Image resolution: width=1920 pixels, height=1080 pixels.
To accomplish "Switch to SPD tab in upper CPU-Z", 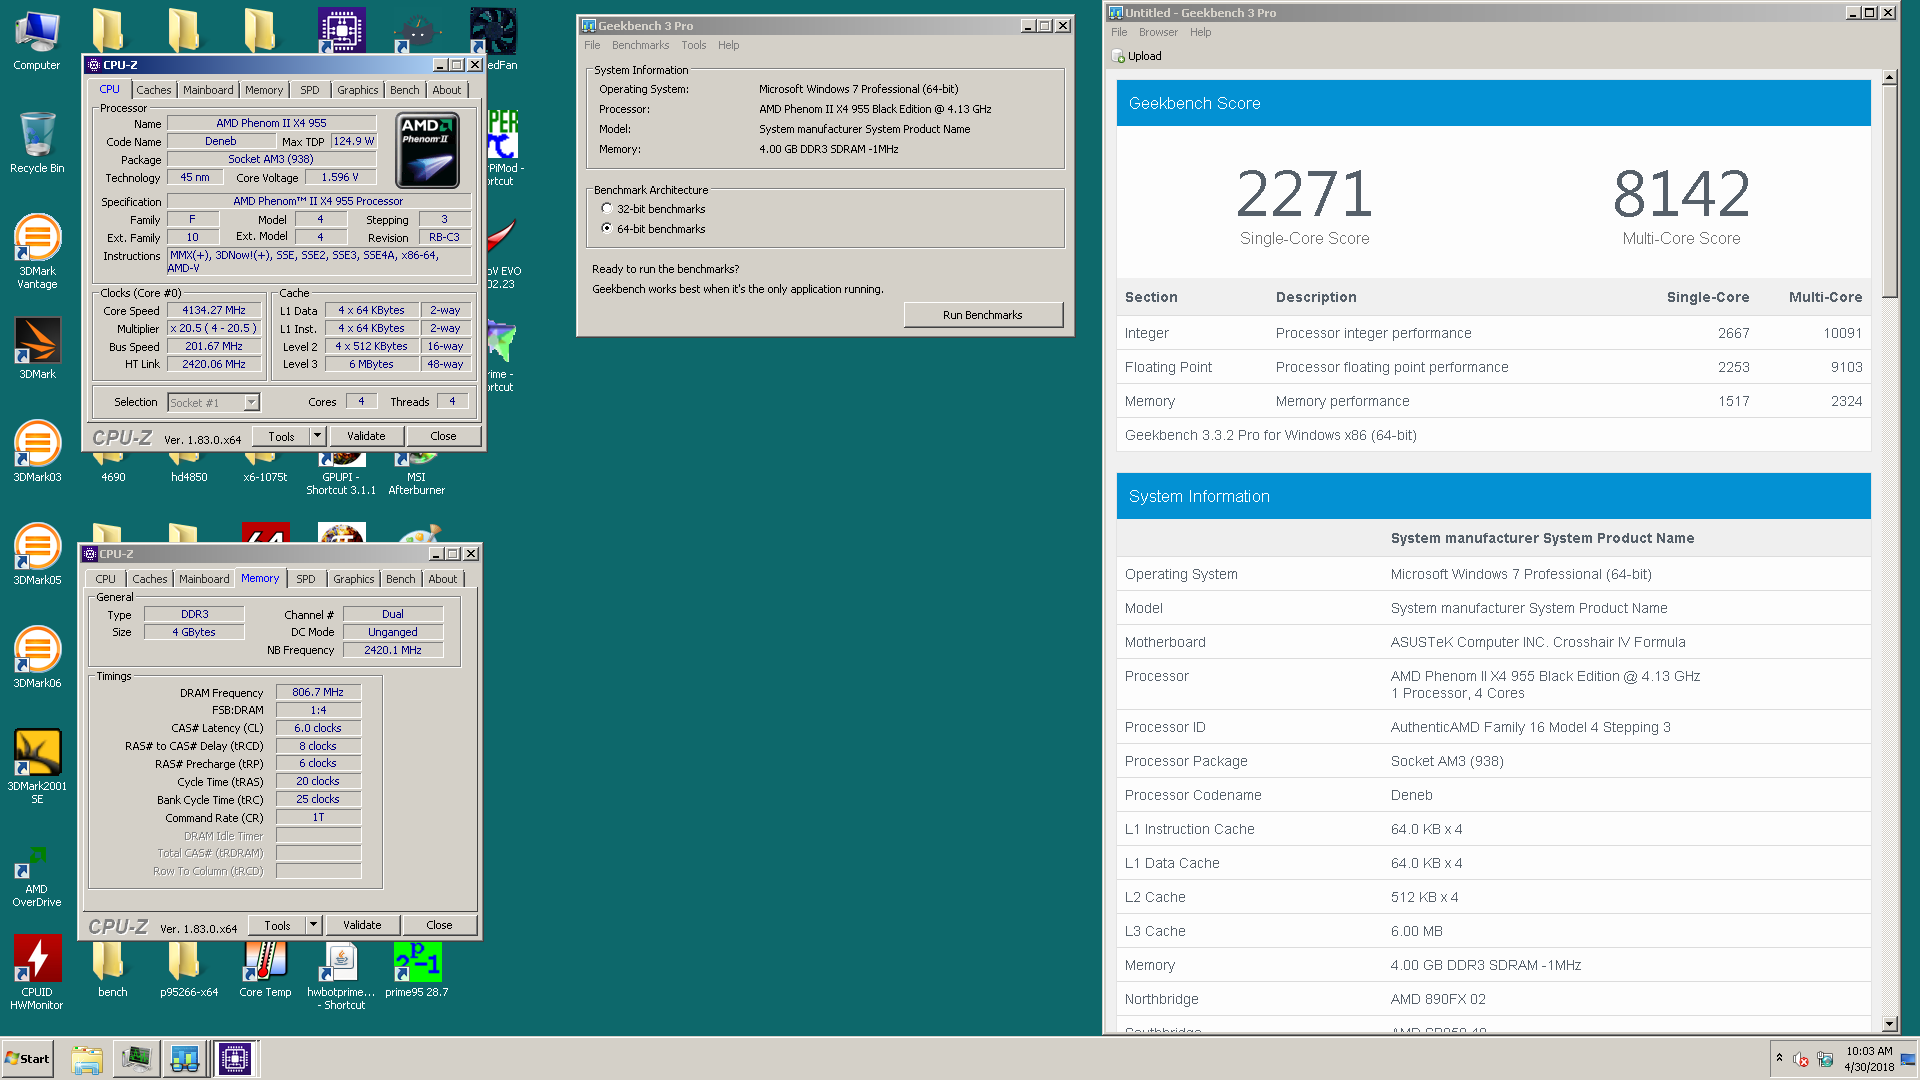I will point(310,90).
